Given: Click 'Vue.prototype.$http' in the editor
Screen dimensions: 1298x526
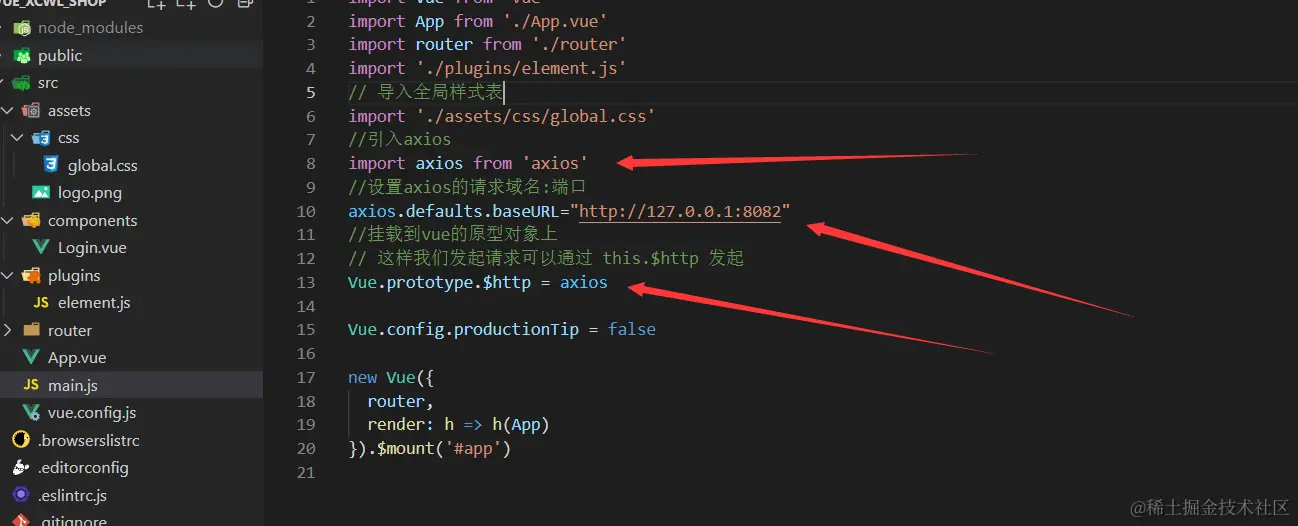Looking at the screenshot, I should [439, 282].
